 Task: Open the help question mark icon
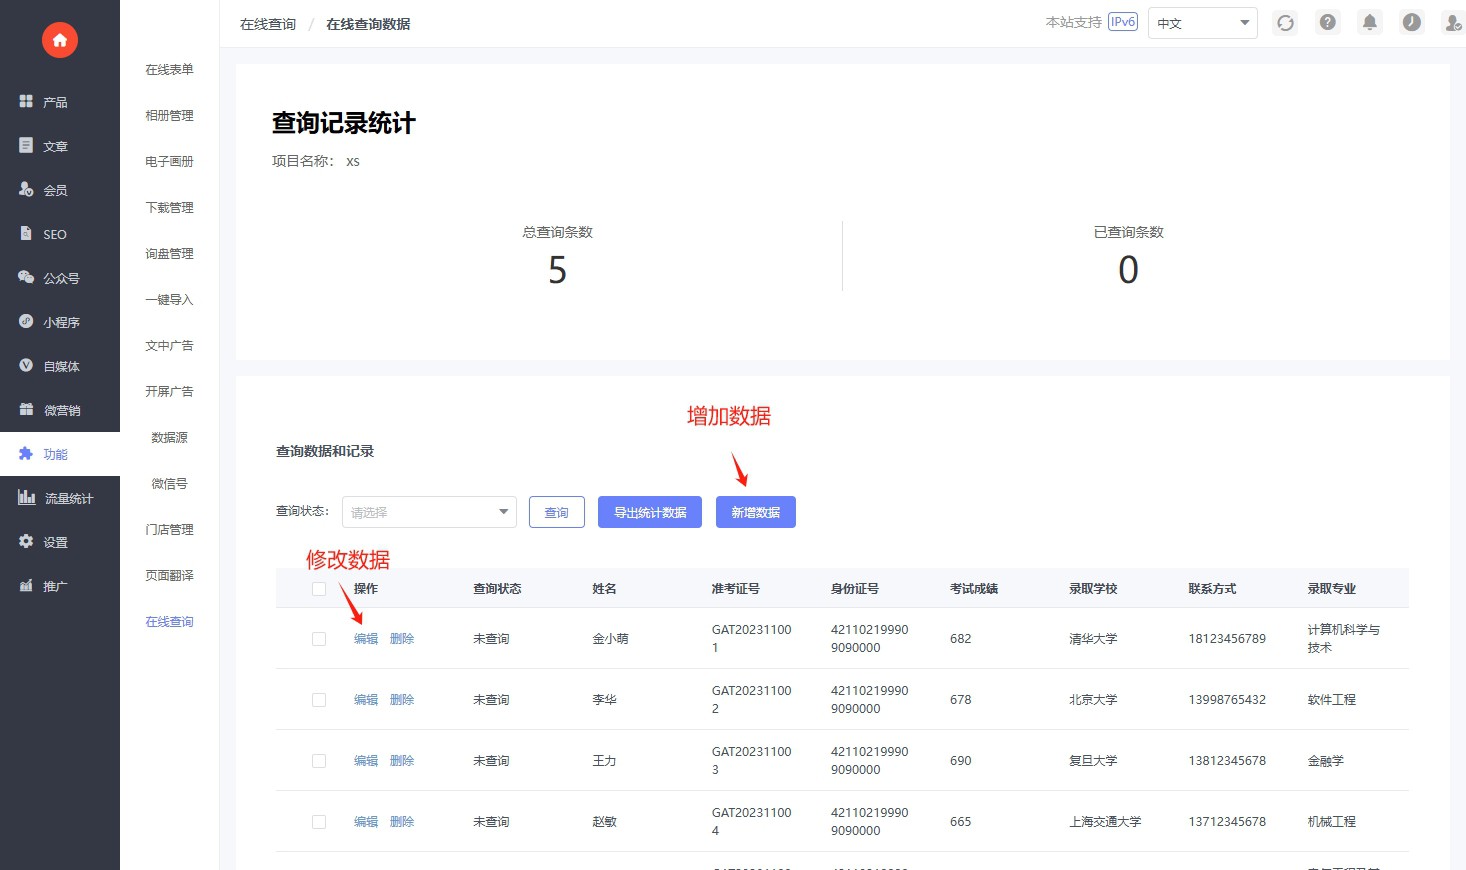click(1327, 23)
